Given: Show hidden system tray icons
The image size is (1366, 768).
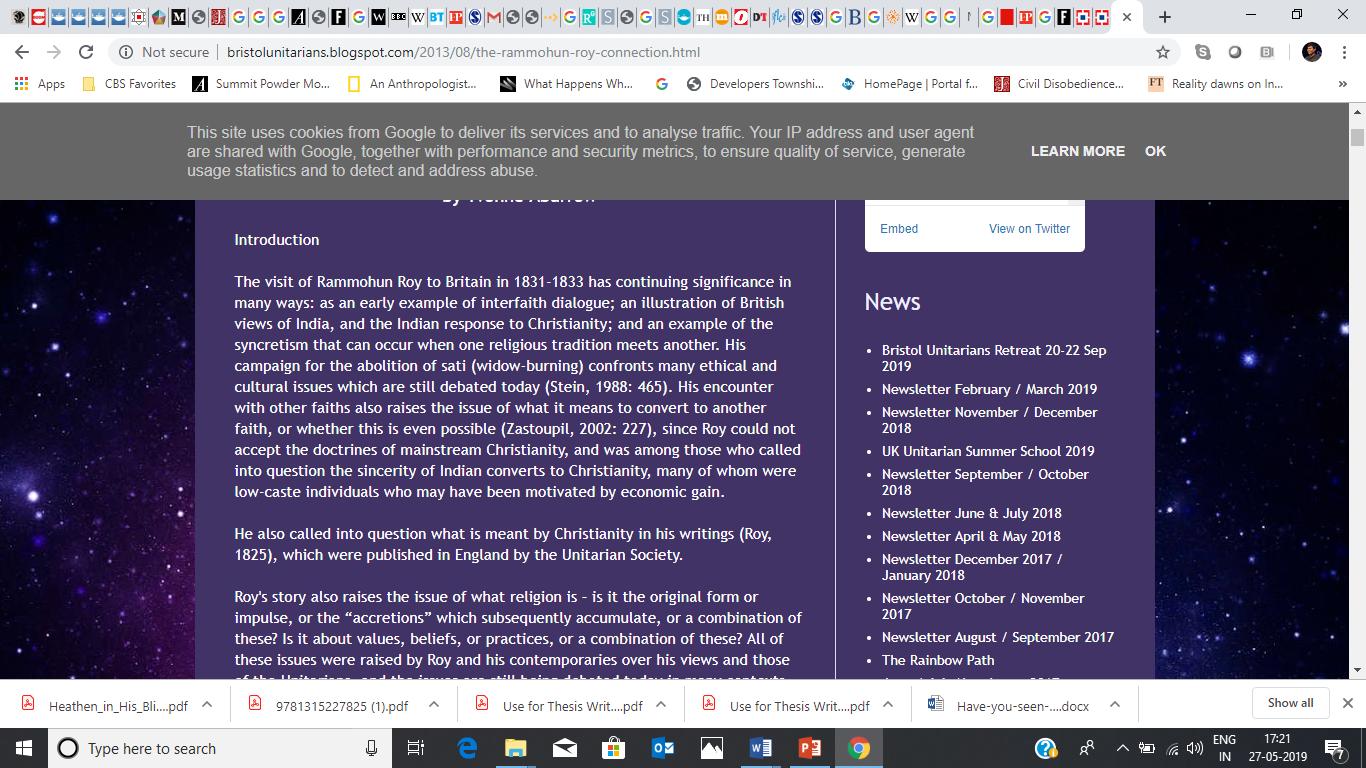Looking at the screenshot, I should coord(1122,748).
